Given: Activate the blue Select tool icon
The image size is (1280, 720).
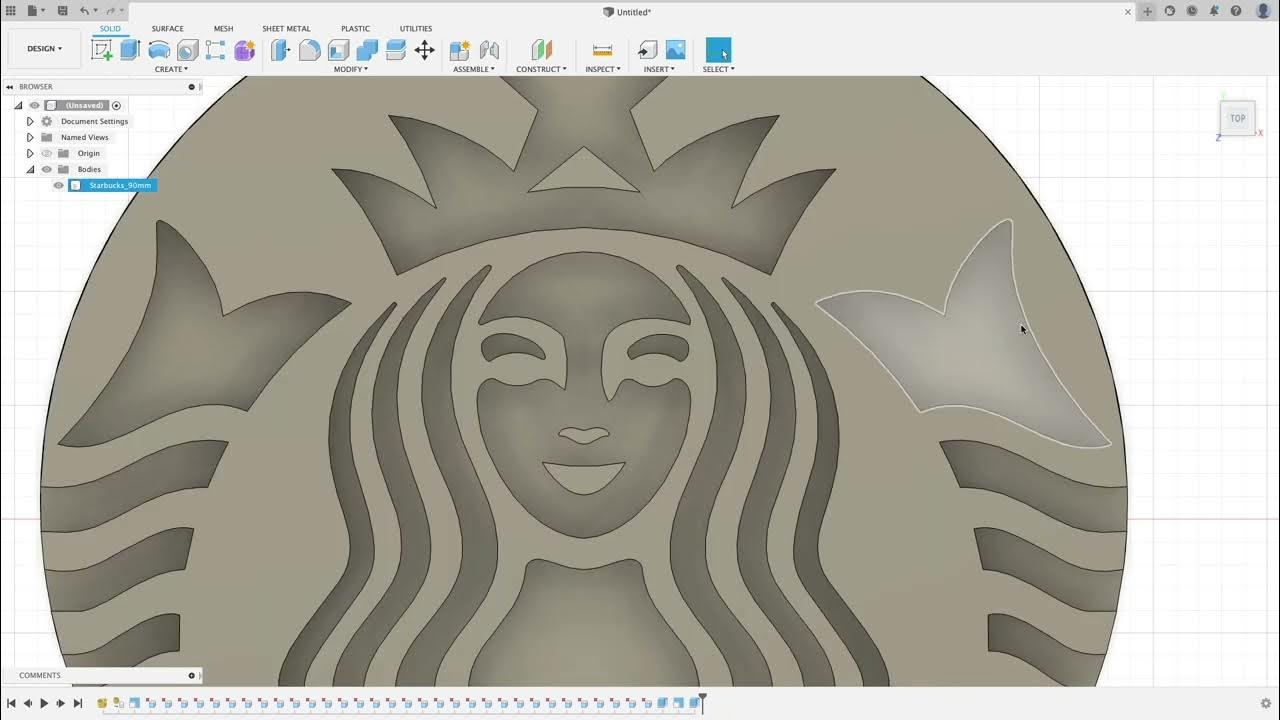Looking at the screenshot, I should (x=718, y=50).
